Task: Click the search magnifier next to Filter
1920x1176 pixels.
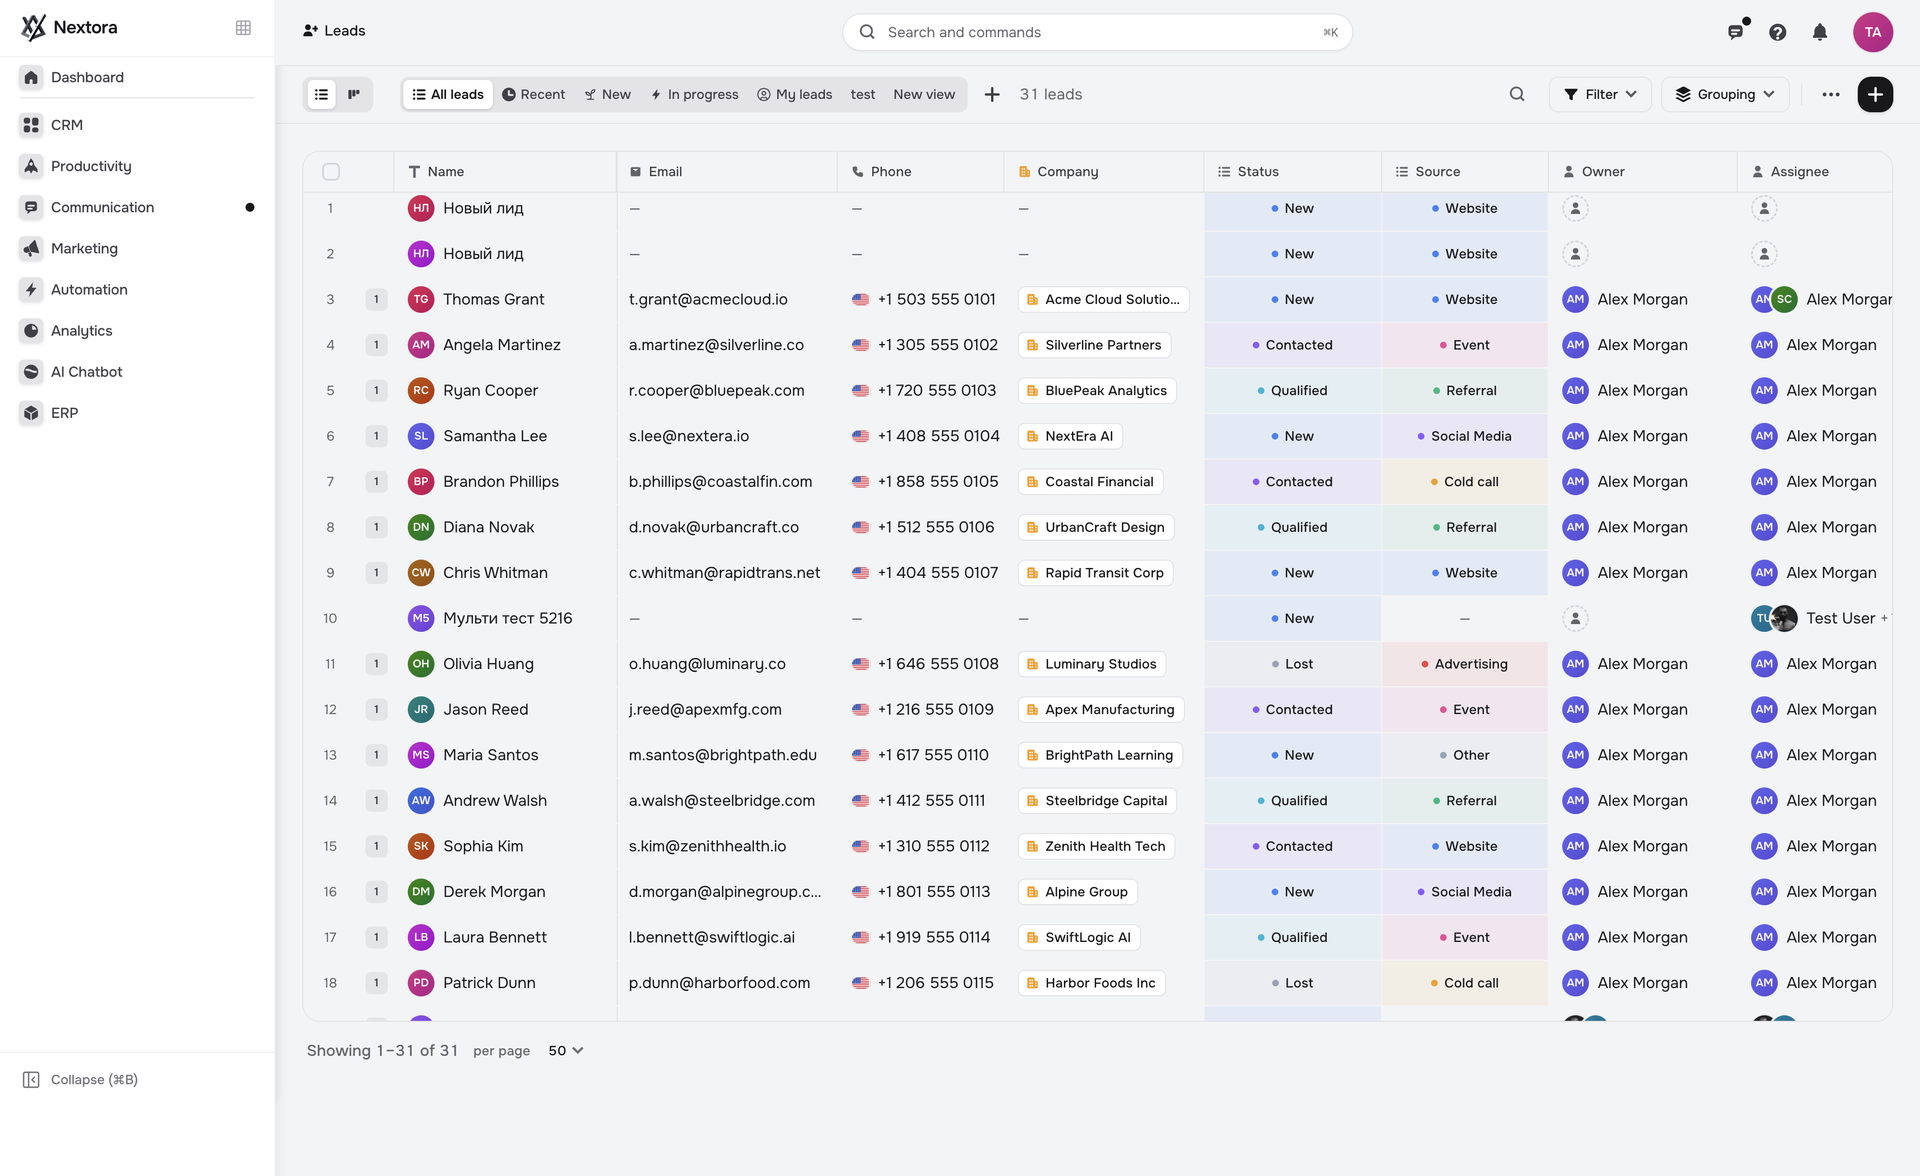Action: (1517, 94)
